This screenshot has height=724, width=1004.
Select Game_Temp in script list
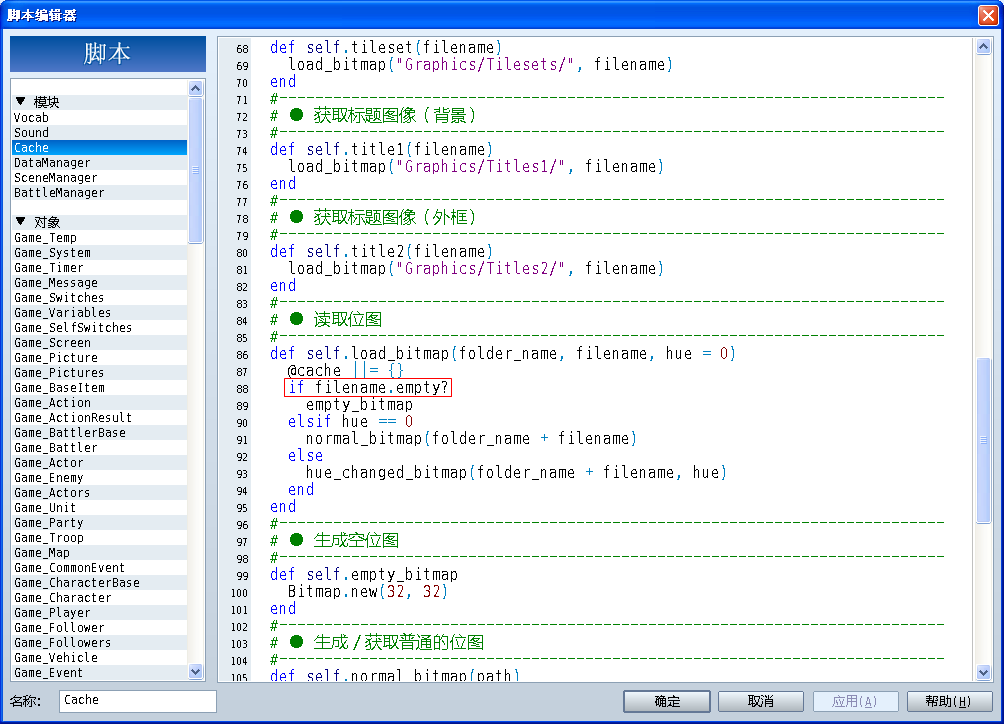[99, 238]
